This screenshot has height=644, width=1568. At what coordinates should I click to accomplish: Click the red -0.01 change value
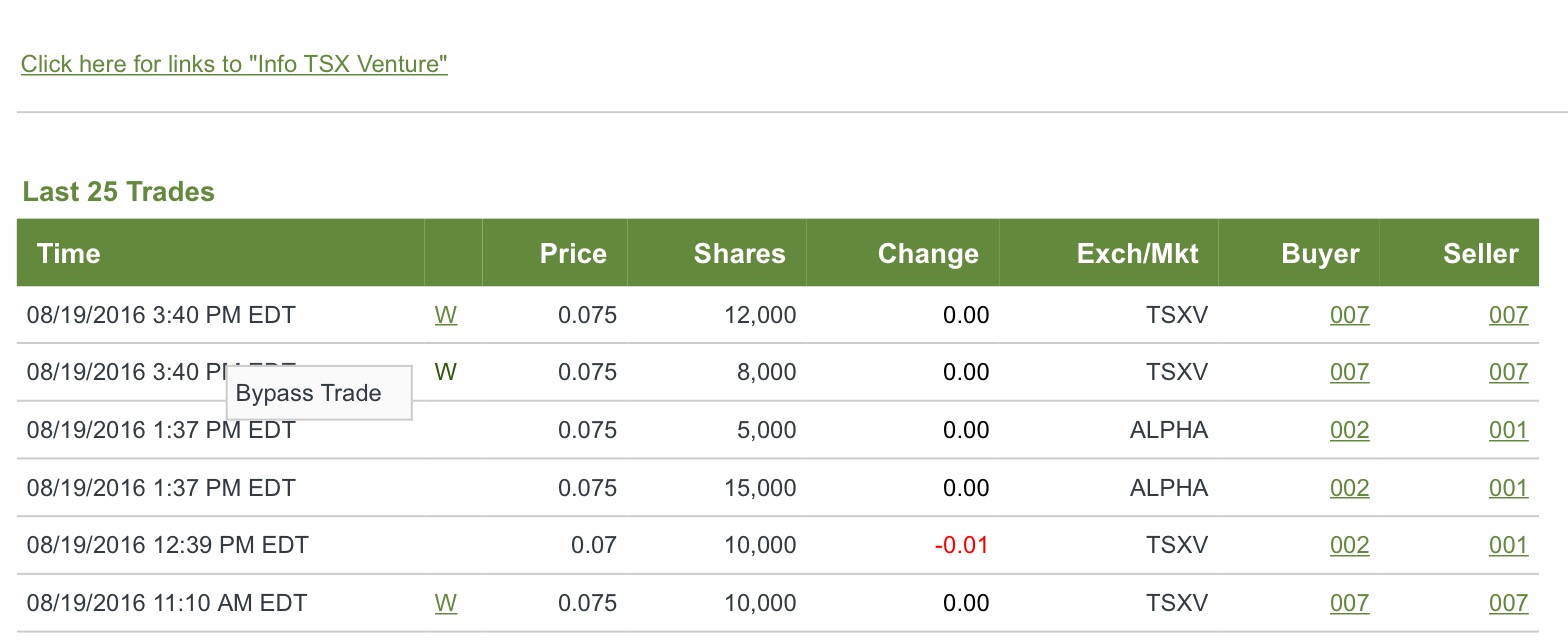tap(961, 545)
